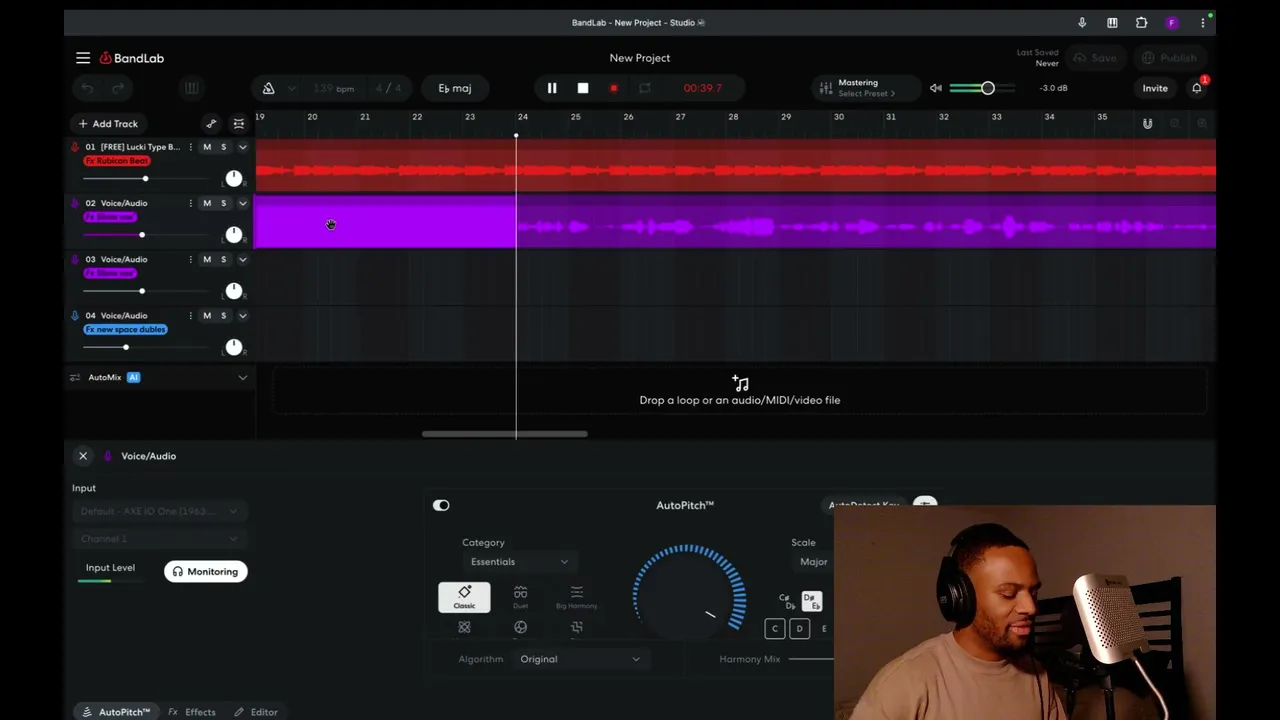Viewport: 1280px width, 720px height.
Task: Close the Voice/Audio bottom panel
Action: tap(83, 456)
